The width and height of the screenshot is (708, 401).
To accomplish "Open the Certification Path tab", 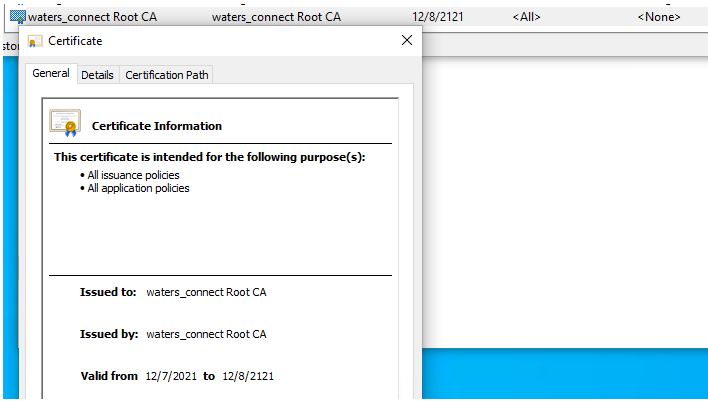I will 167,75.
